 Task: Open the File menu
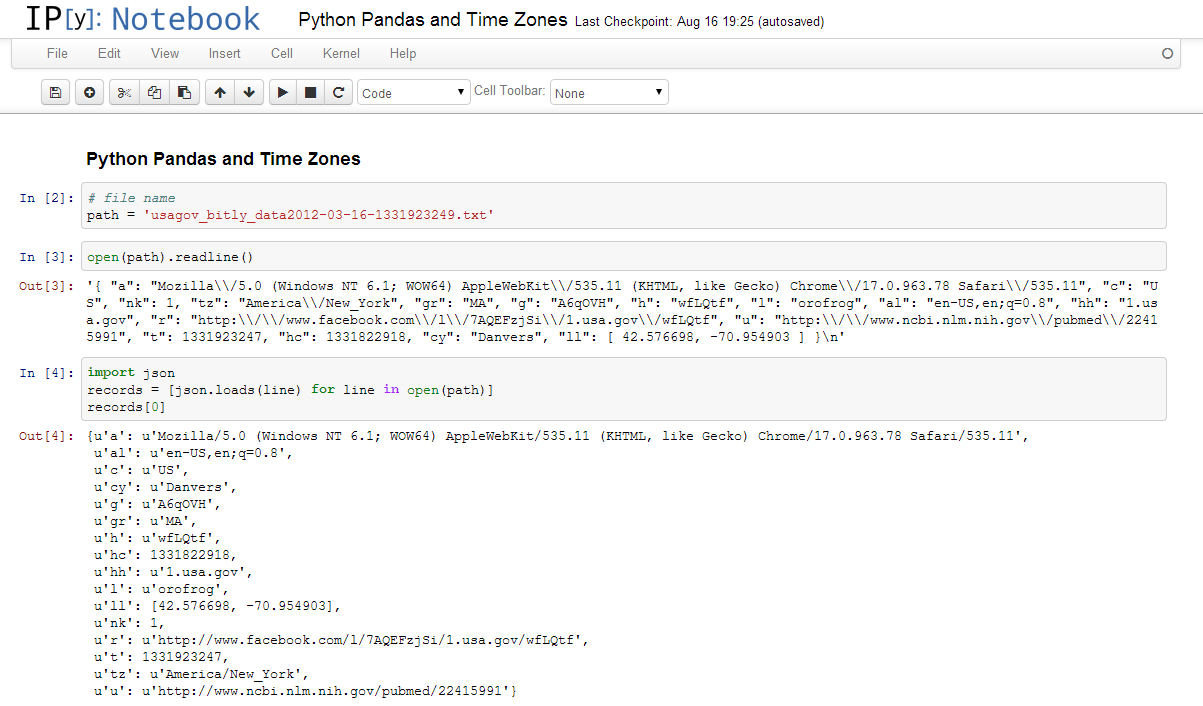pos(57,53)
